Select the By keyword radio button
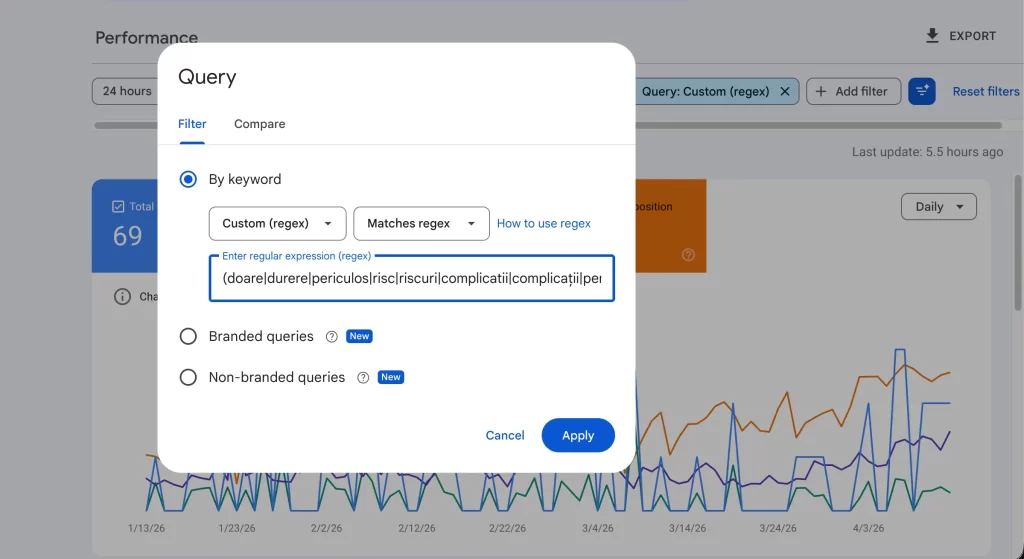 [188, 180]
